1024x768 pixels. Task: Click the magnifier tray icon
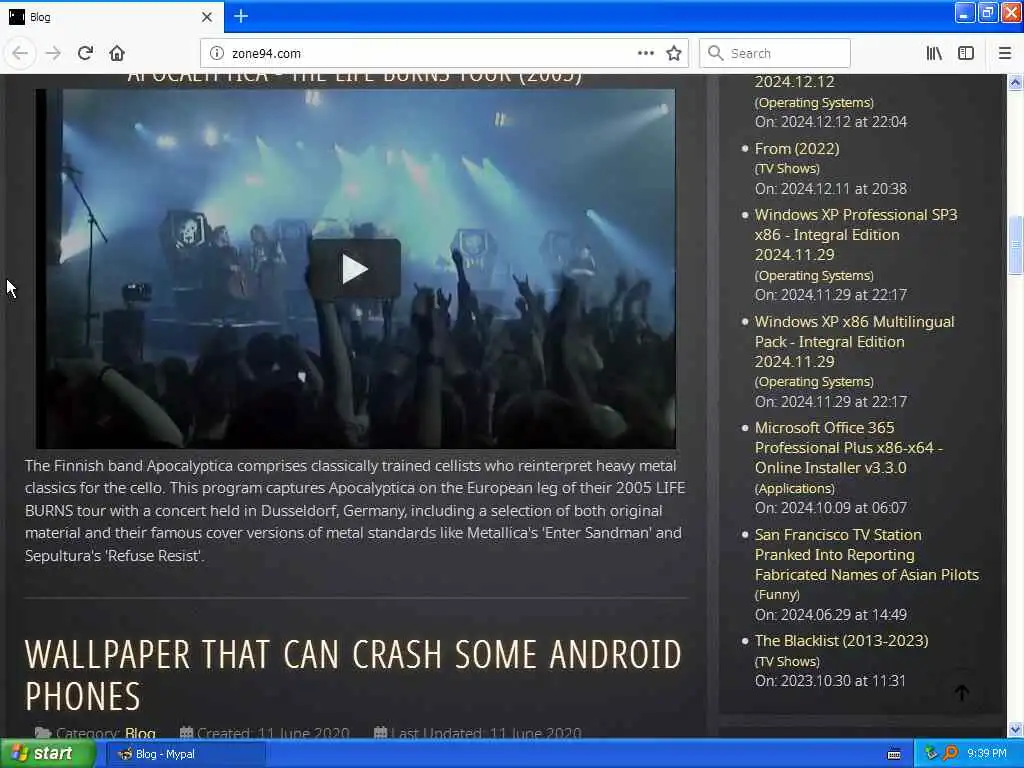(950, 754)
